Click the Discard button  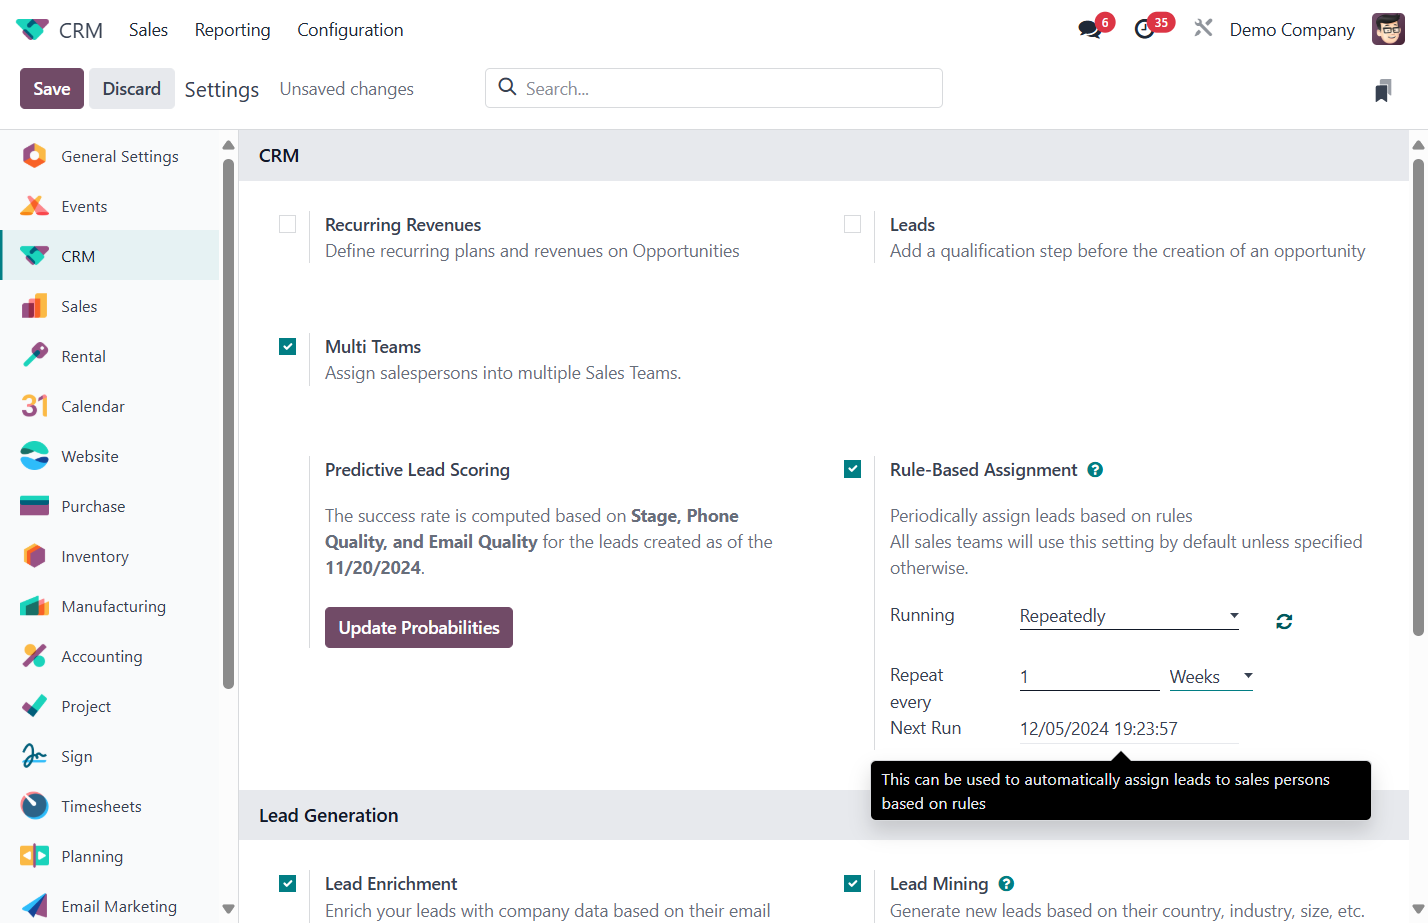tap(132, 89)
